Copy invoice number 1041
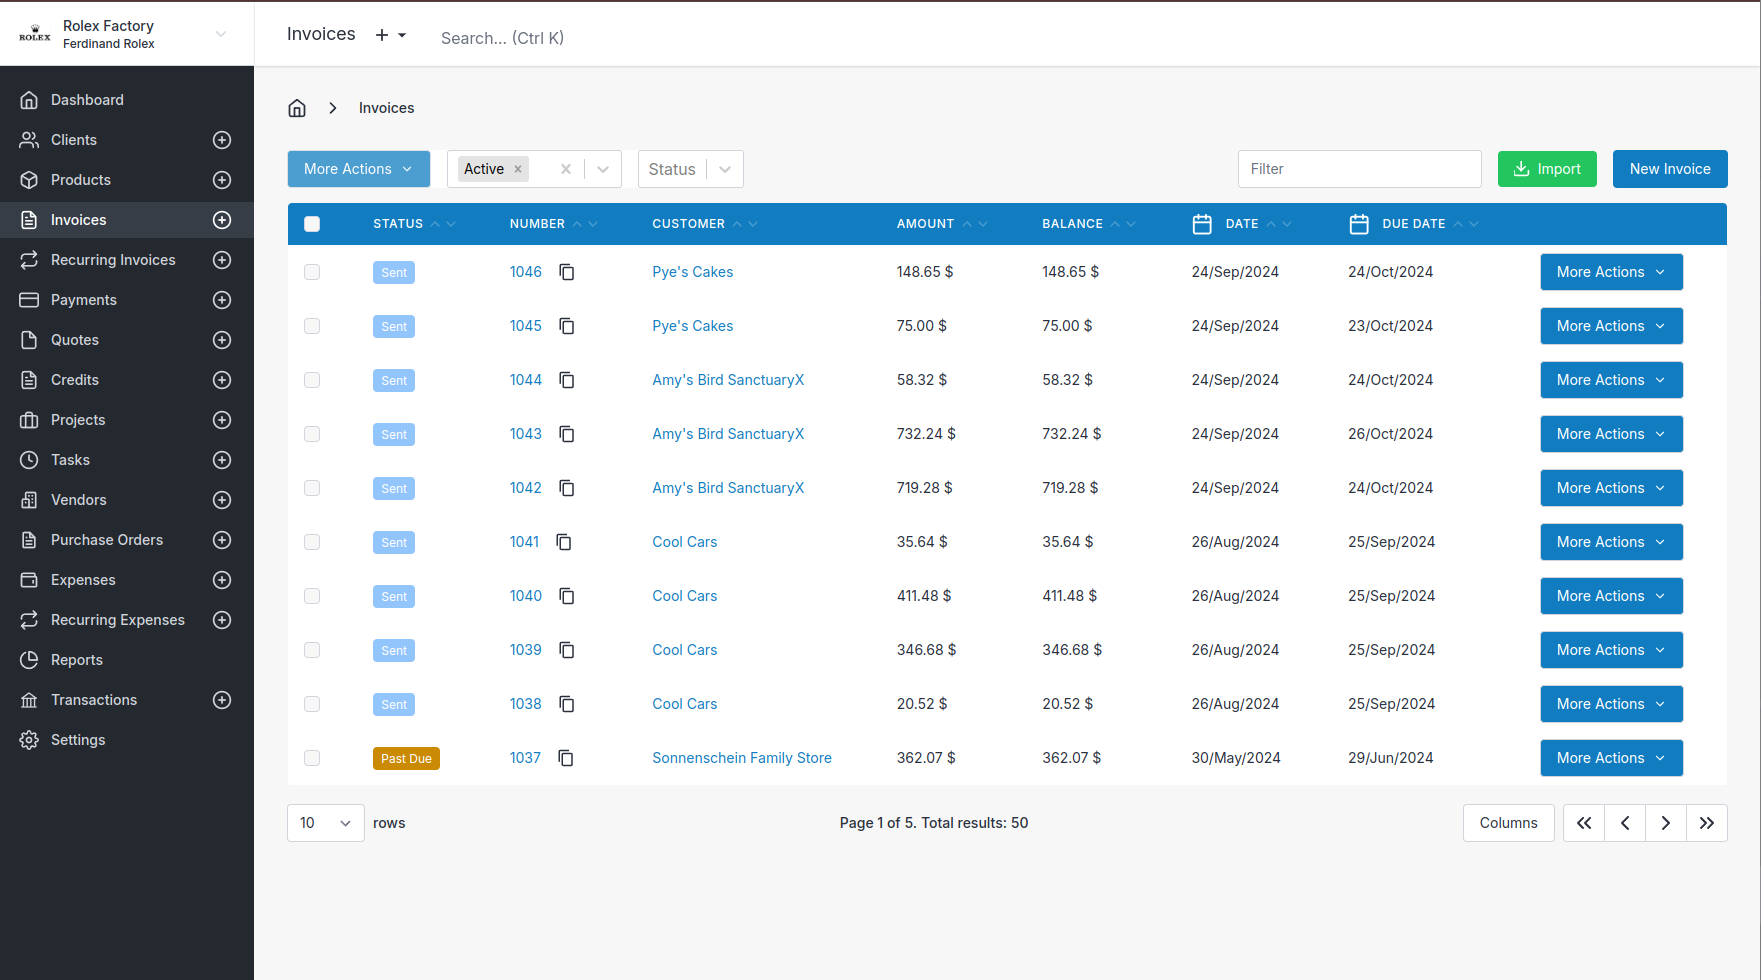This screenshot has height=980, width=1761. coord(564,542)
